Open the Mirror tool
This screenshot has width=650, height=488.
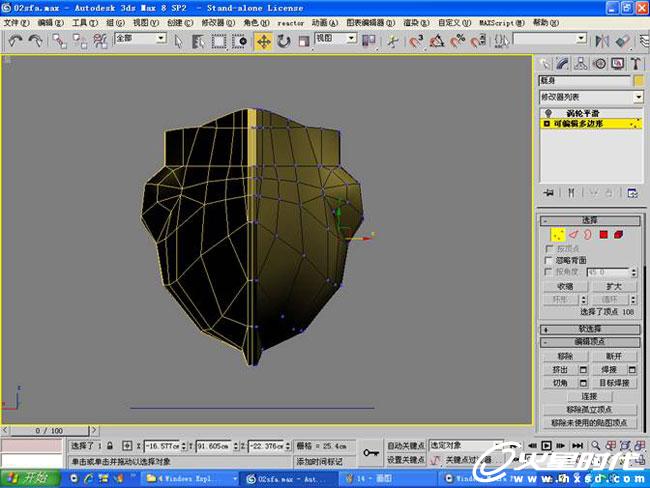[601, 41]
